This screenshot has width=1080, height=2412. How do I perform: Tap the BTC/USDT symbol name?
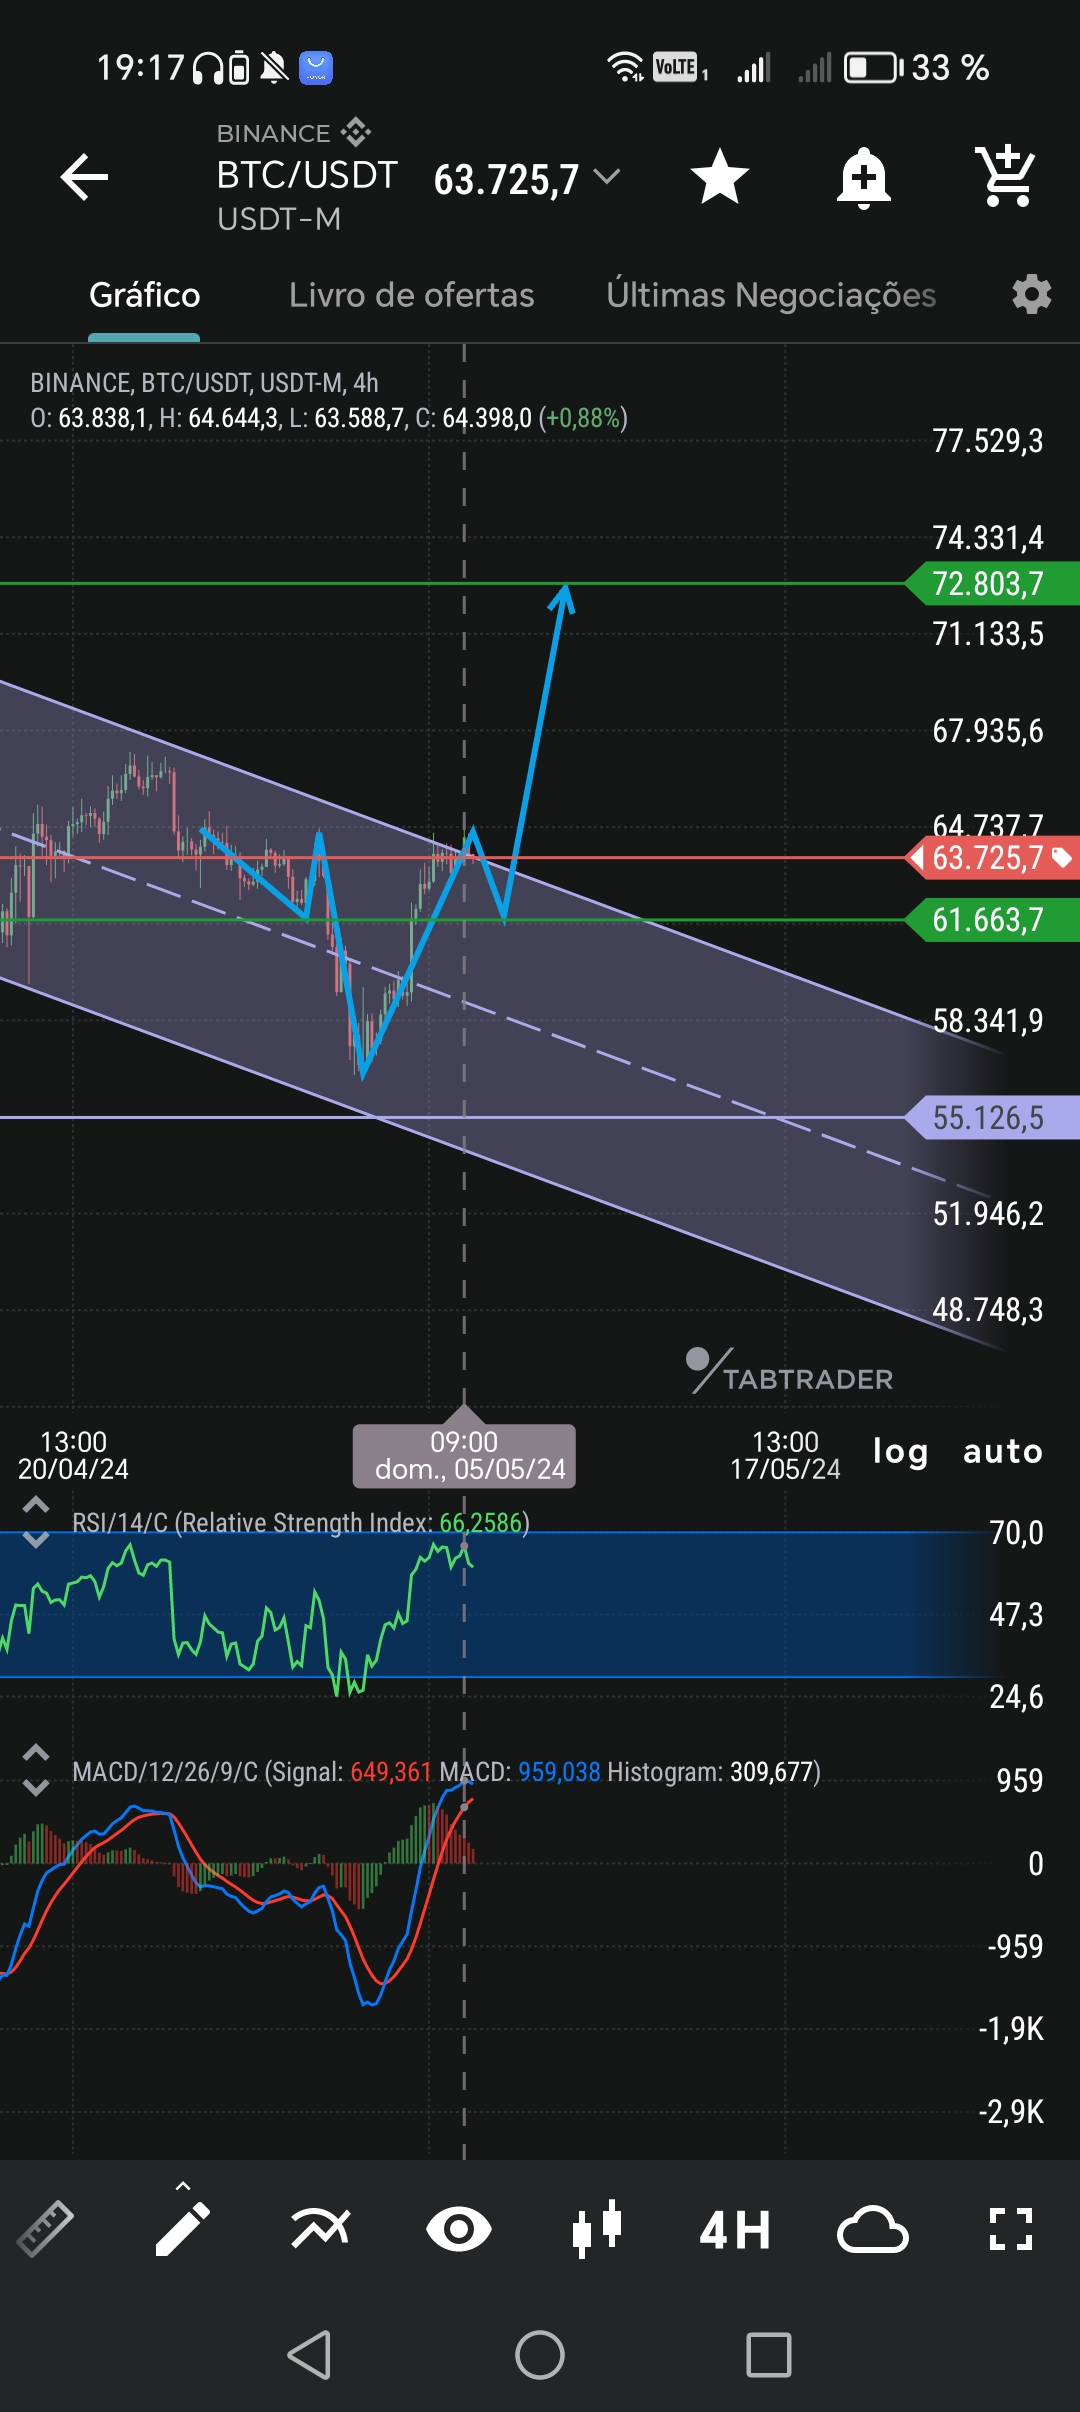pyautogui.click(x=307, y=175)
